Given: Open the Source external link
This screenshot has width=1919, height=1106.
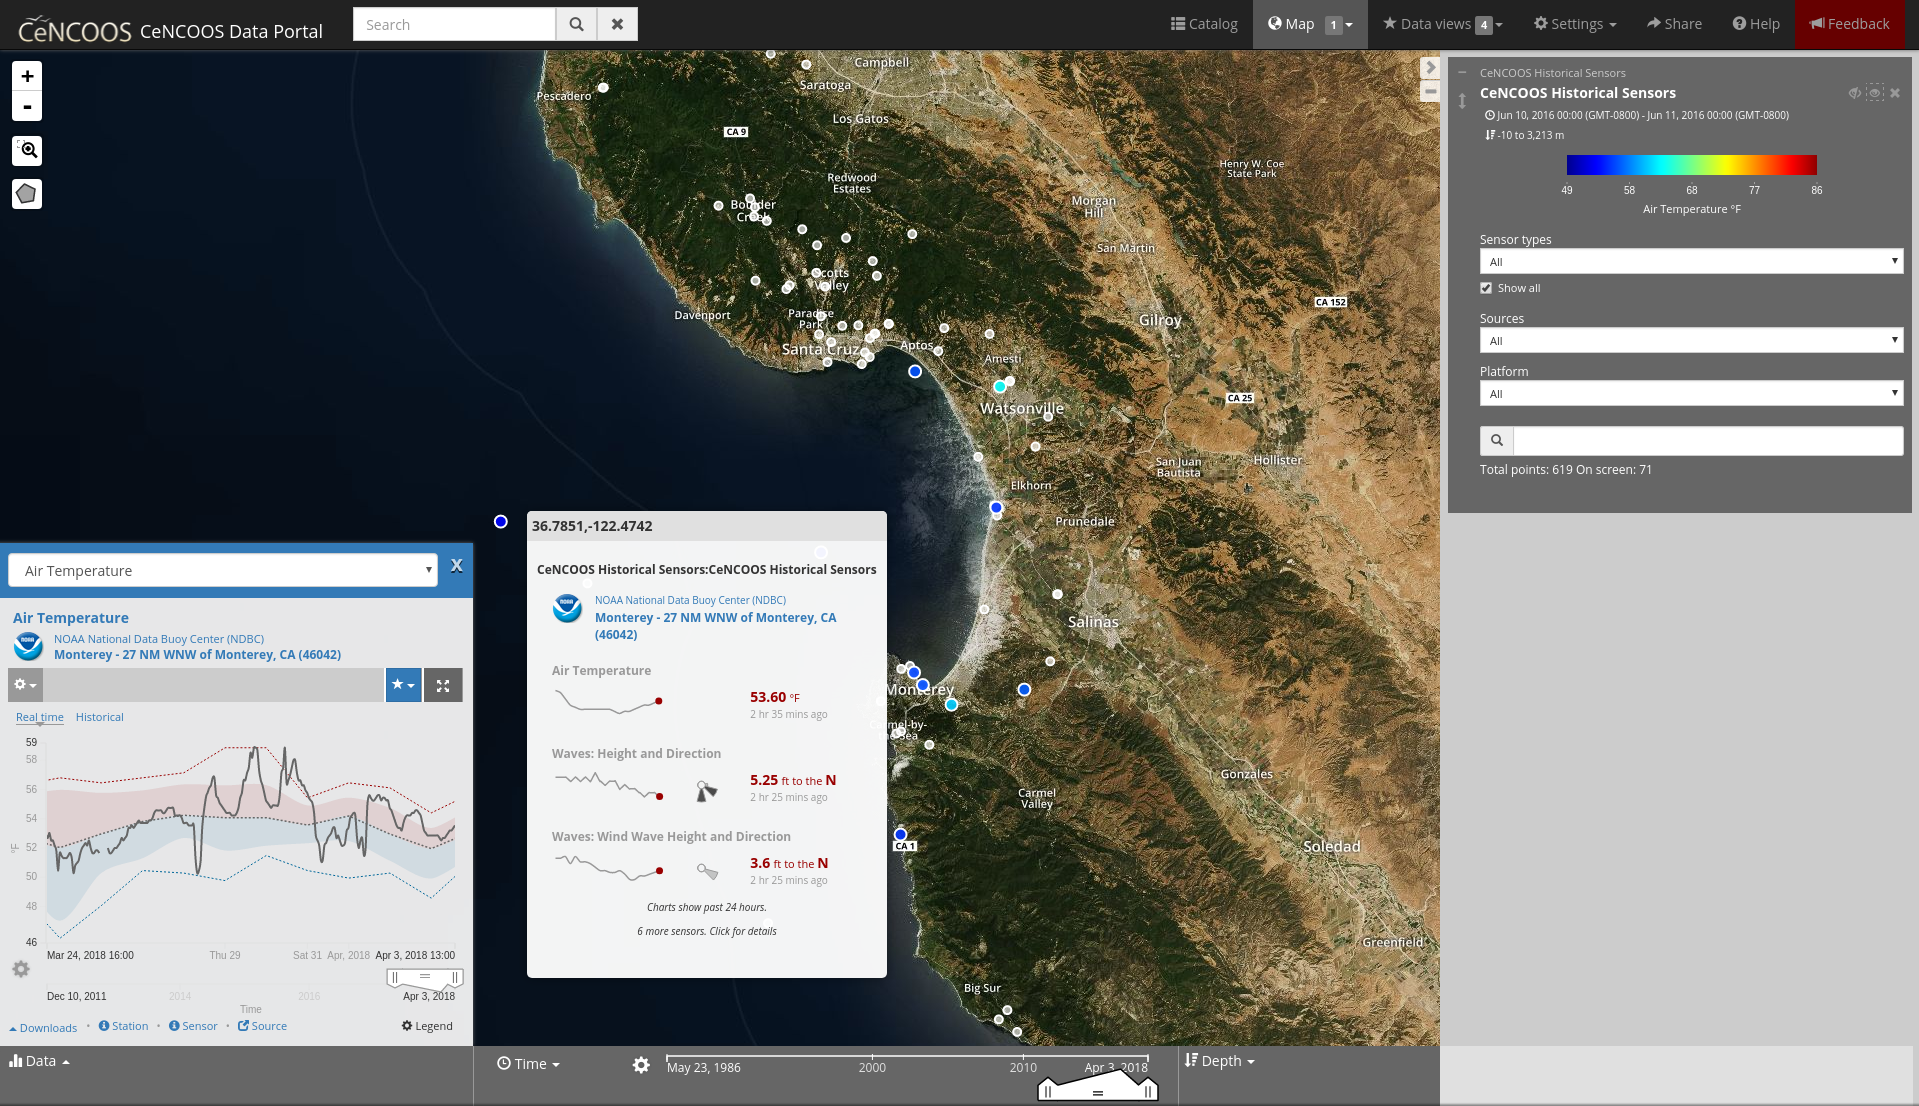Looking at the screenshot, I should (262, 1026).
